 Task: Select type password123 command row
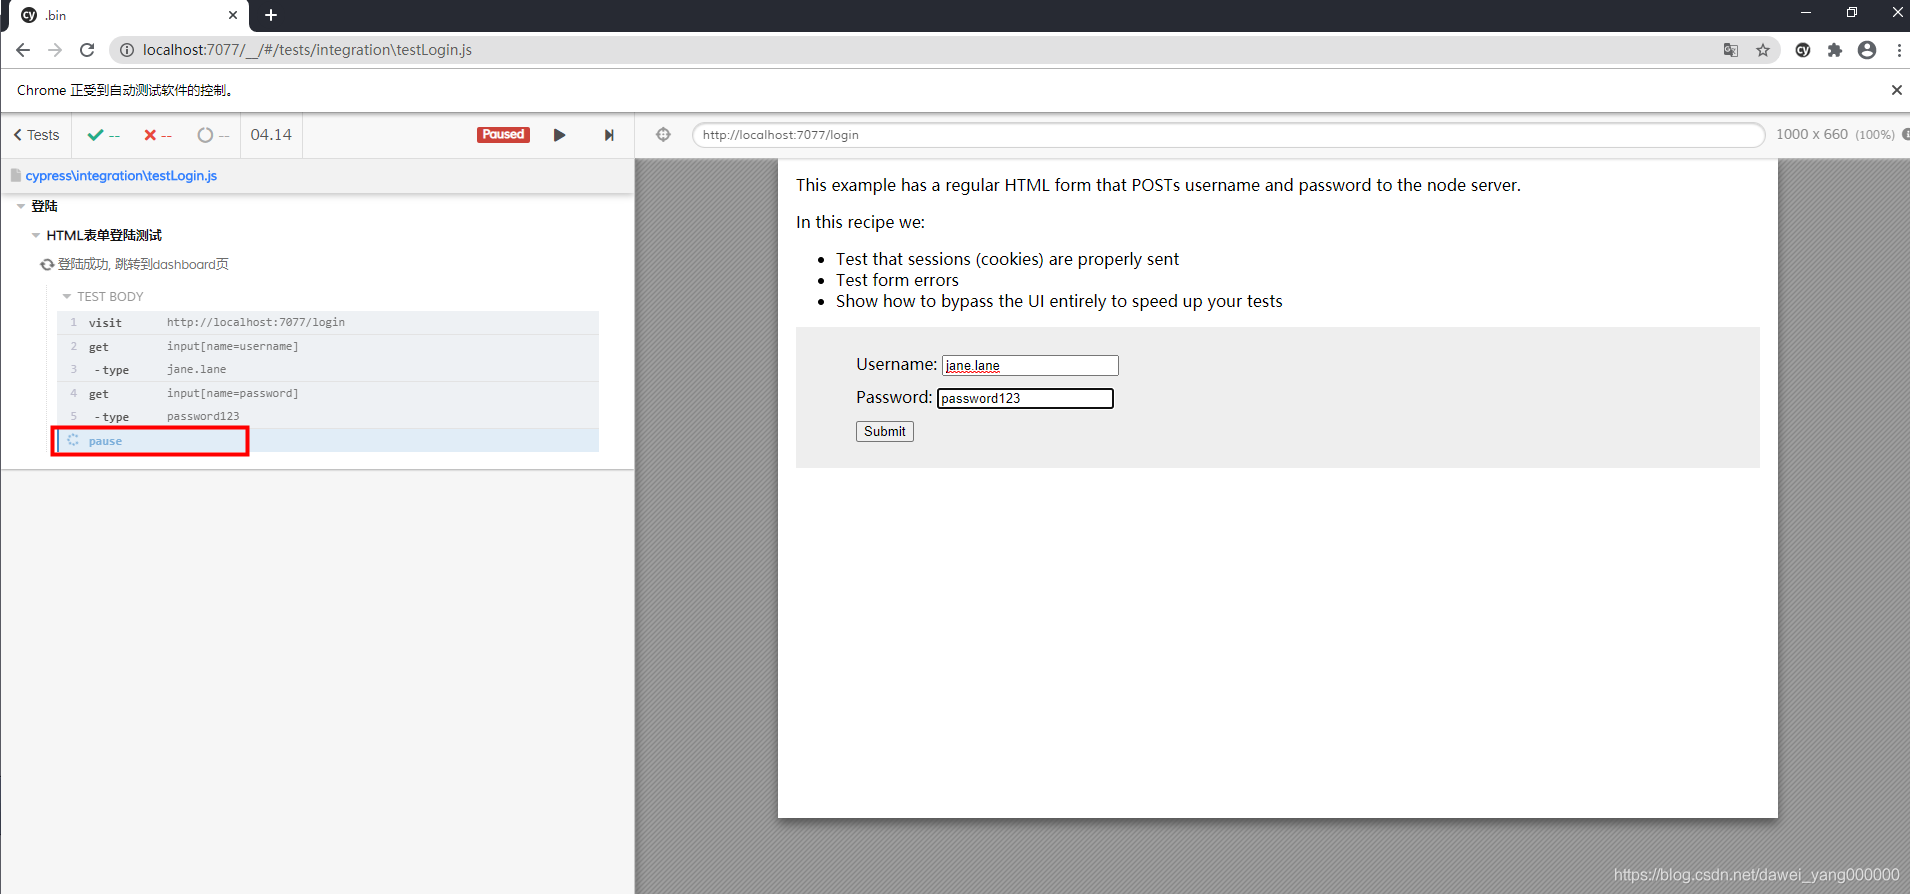[x=328, y=417]
